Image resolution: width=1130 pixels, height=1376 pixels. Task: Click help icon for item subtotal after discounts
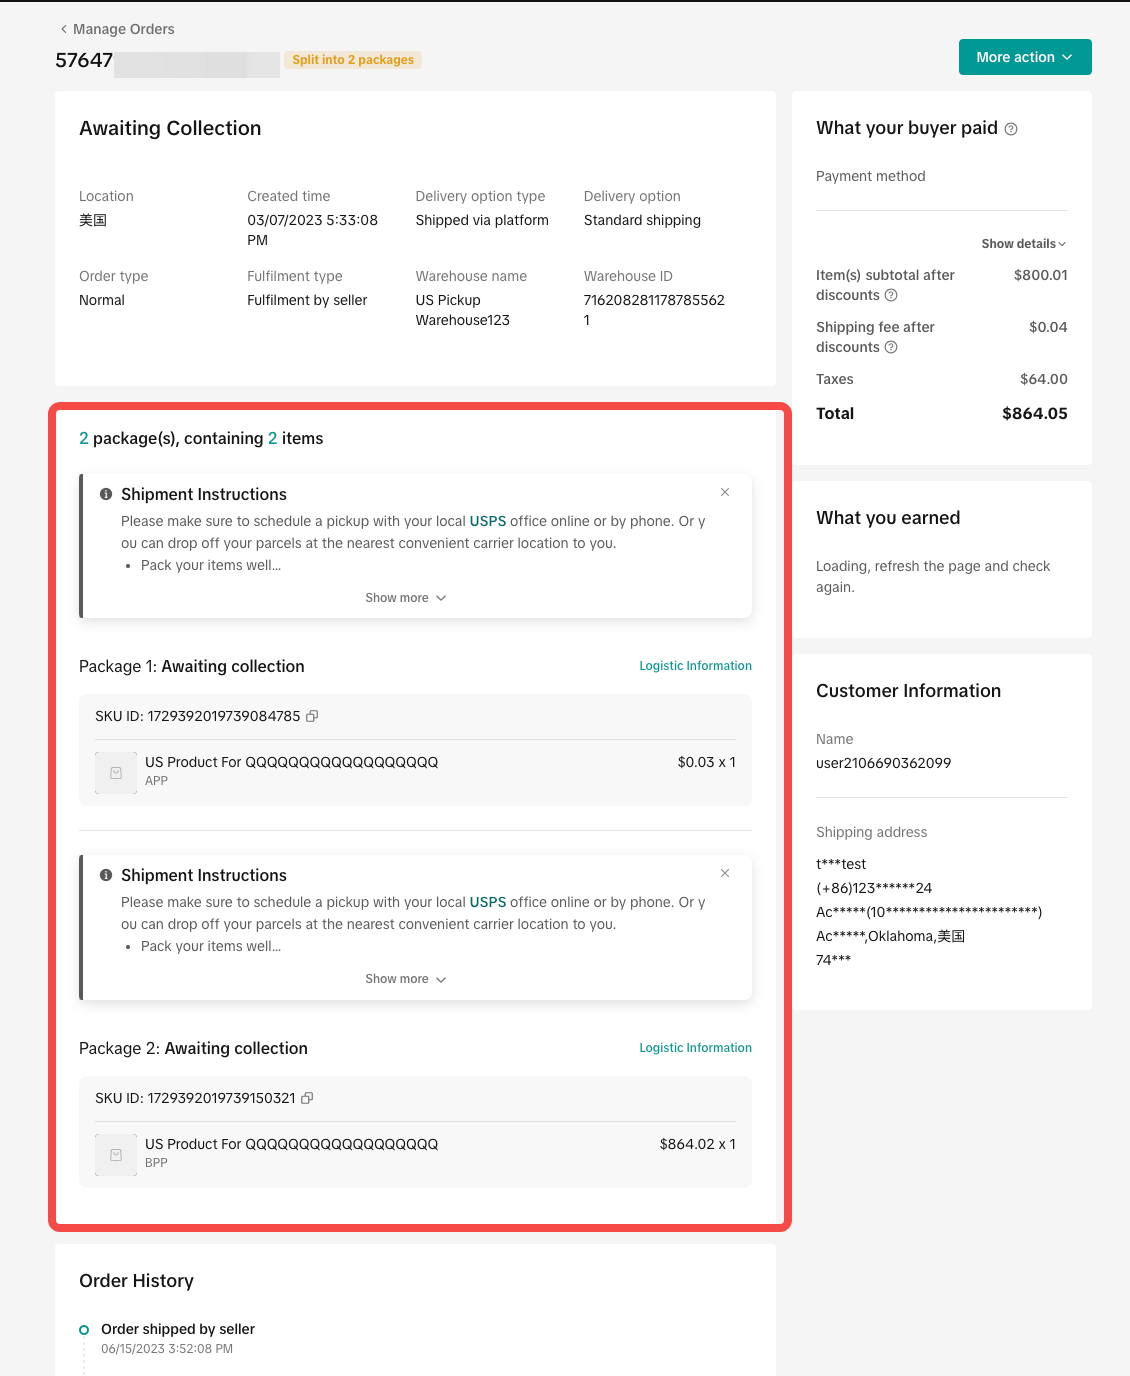click(x=891, y=295)
